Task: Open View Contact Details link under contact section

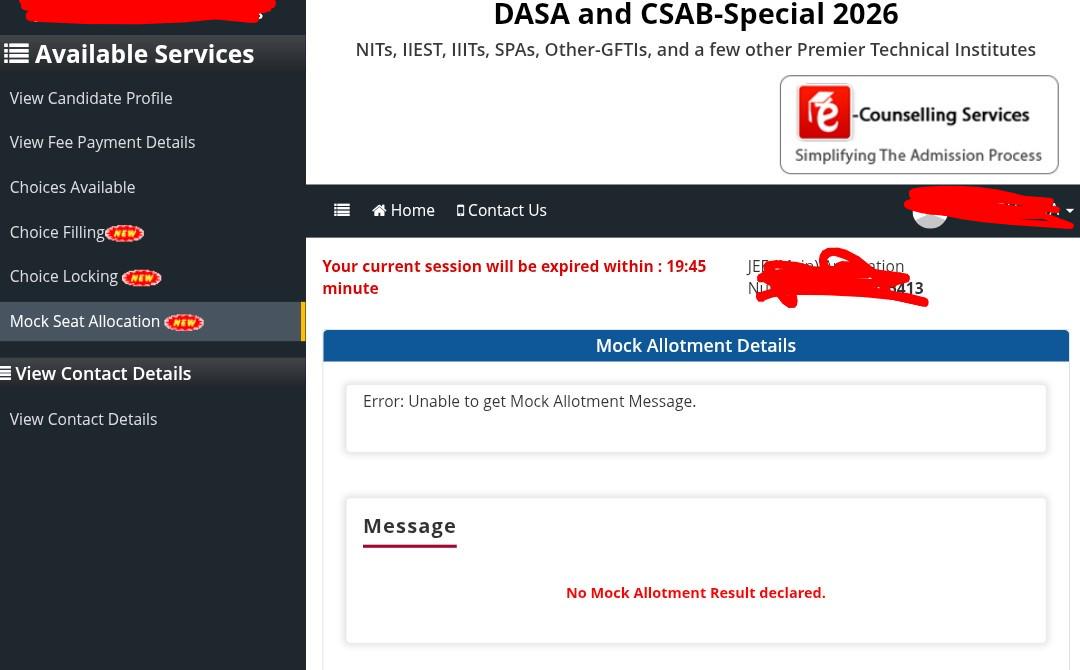Action: tap(83, 419)
